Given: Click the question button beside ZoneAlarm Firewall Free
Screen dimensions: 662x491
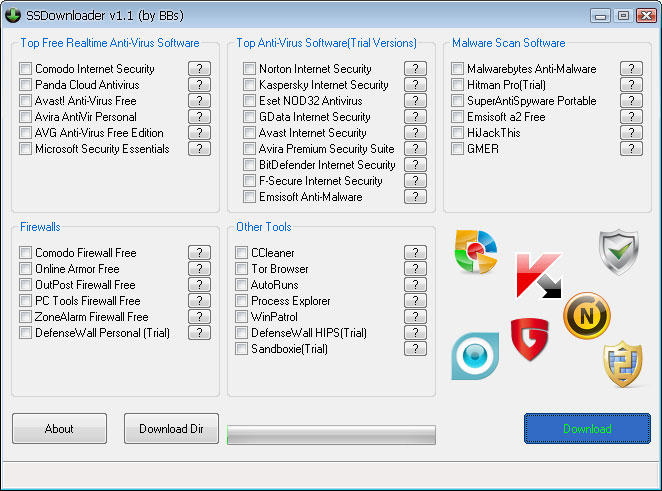Looking at the screenshot, I should tap(199, 317).
